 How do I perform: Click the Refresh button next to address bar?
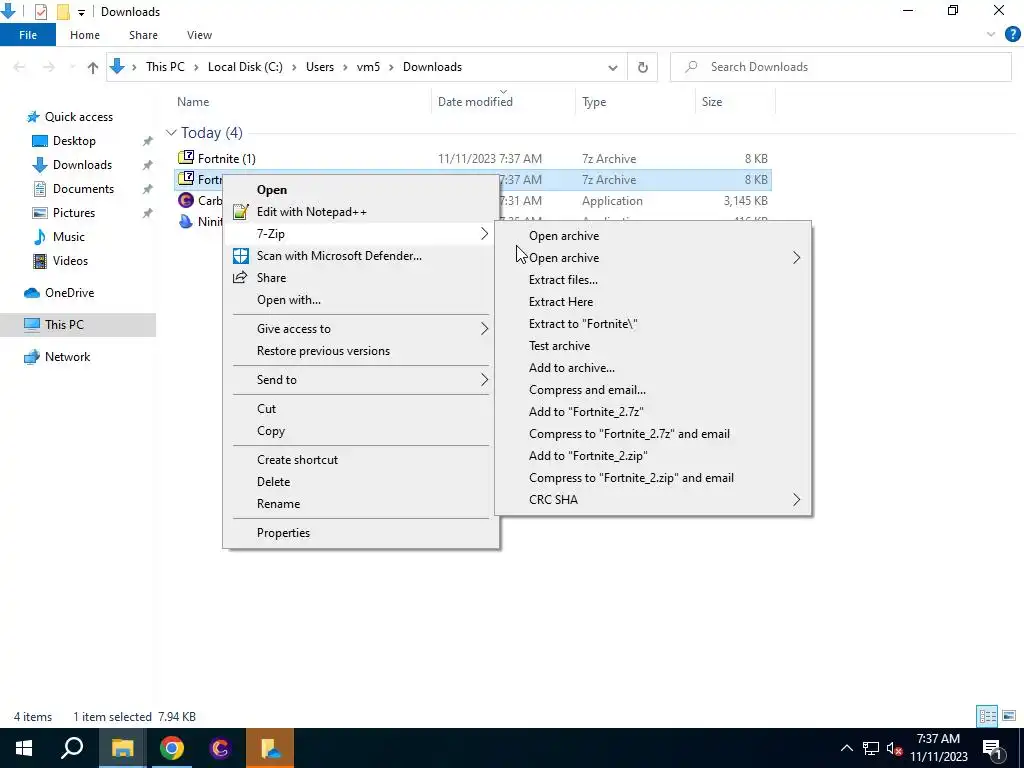[x=643, y=67]
